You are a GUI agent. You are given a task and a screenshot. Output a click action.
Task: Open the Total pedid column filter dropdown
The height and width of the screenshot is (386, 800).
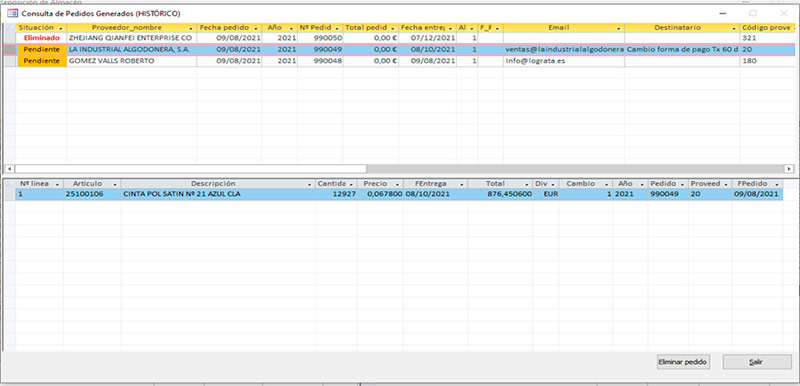(393, 28)
